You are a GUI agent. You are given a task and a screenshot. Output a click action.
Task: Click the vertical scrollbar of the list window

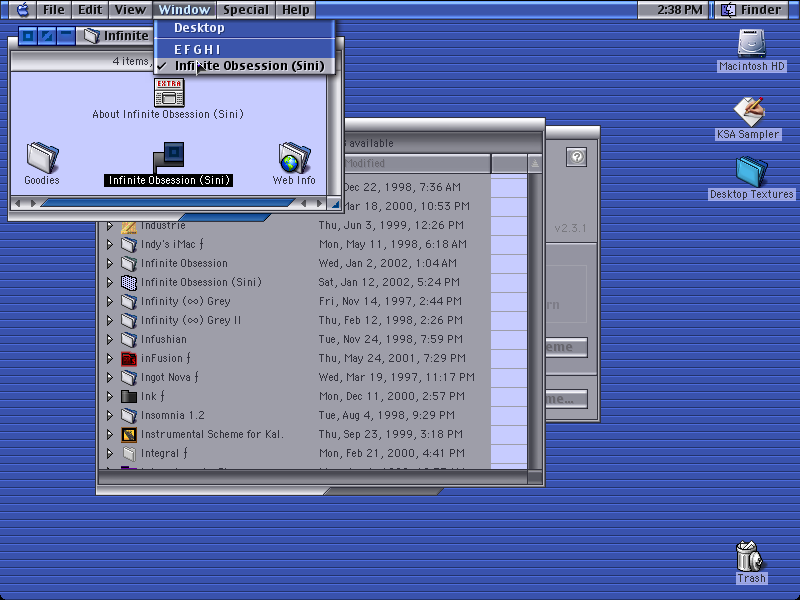pyautogui.click(x=535, y=321)
